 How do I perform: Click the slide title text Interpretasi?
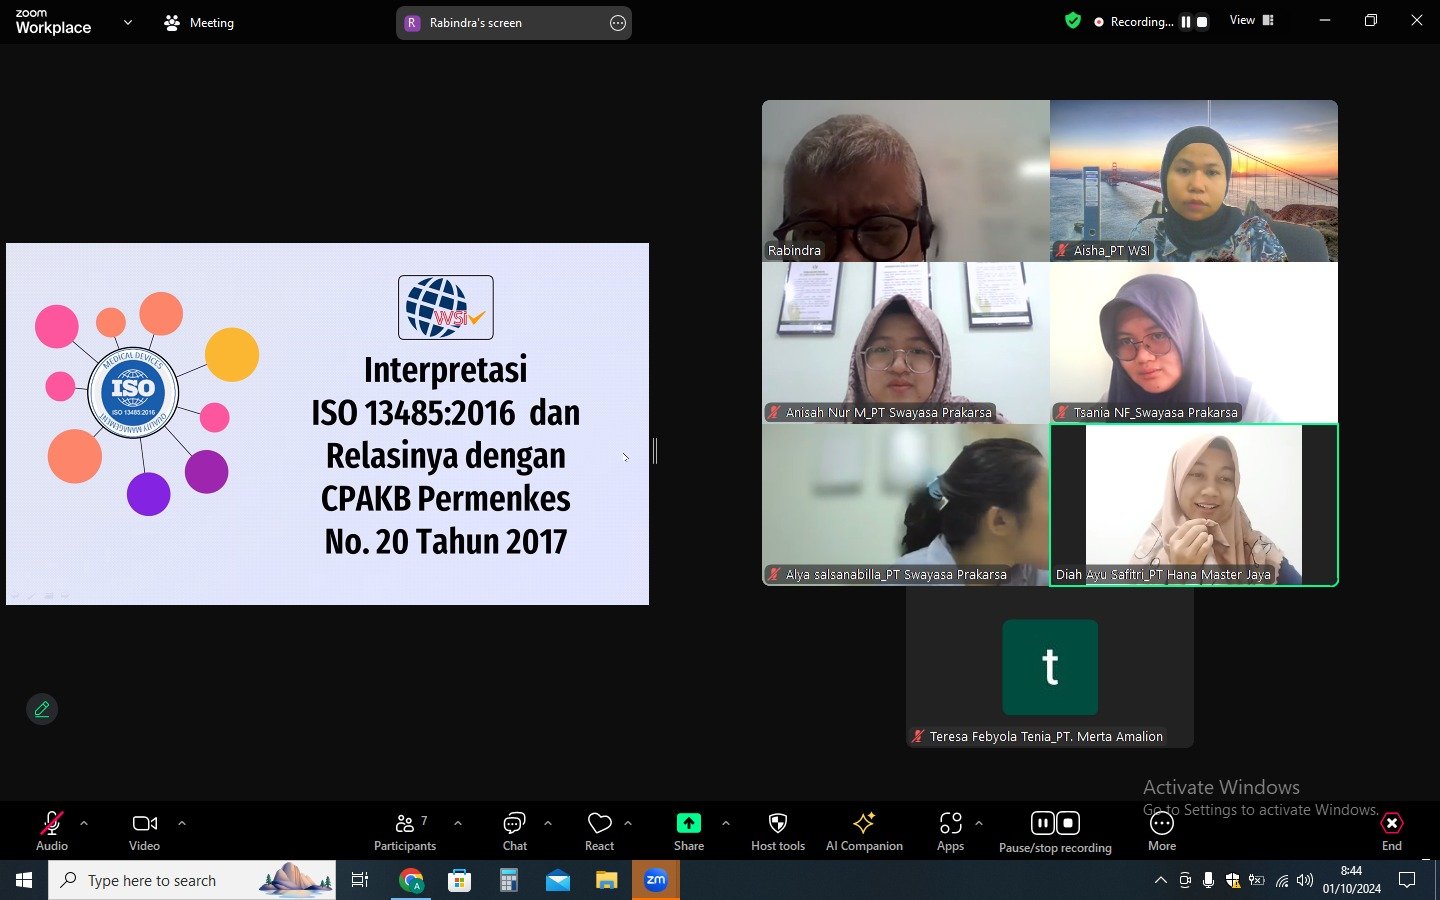pyautogui.click(x=446, y=370)
